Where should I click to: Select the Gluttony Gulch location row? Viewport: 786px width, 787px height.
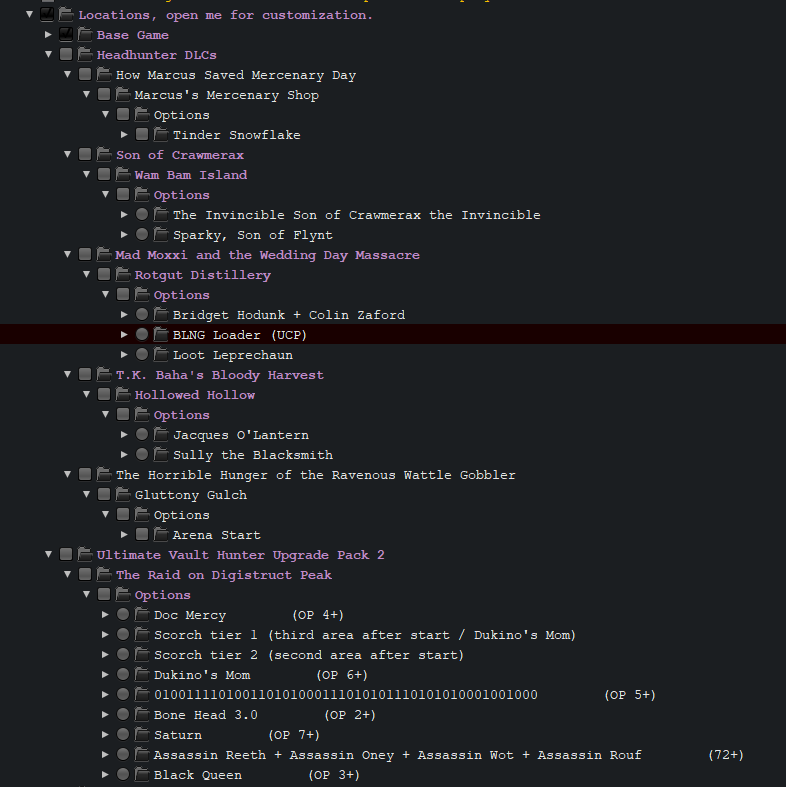(x=190, y=495)
